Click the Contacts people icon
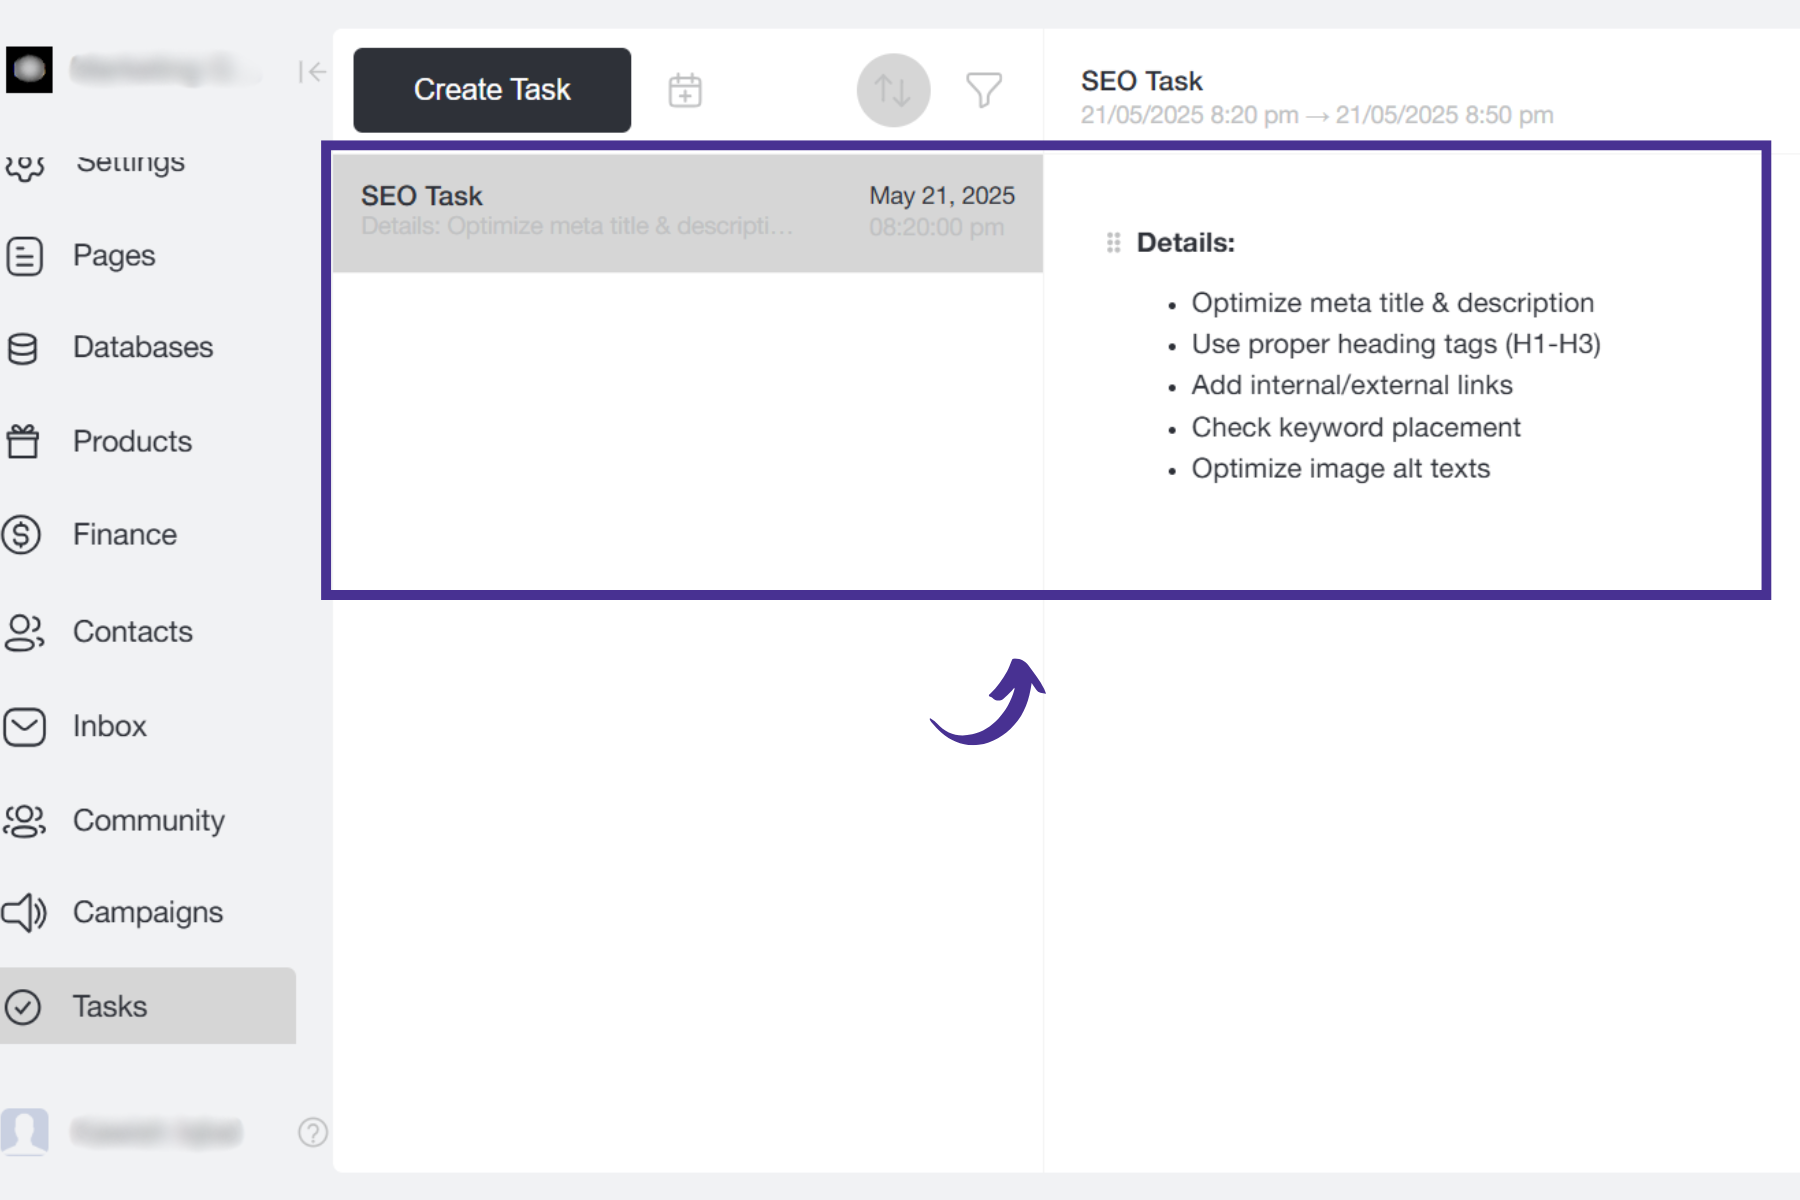 (24, 632)
